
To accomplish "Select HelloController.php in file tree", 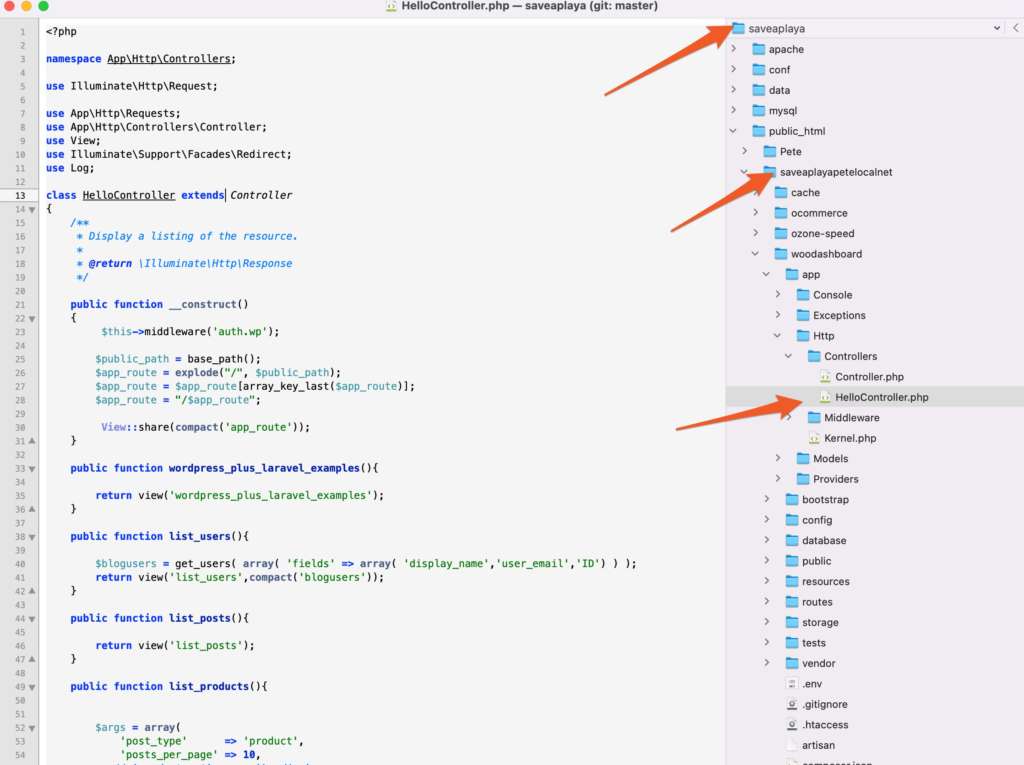I will (881, 397).
